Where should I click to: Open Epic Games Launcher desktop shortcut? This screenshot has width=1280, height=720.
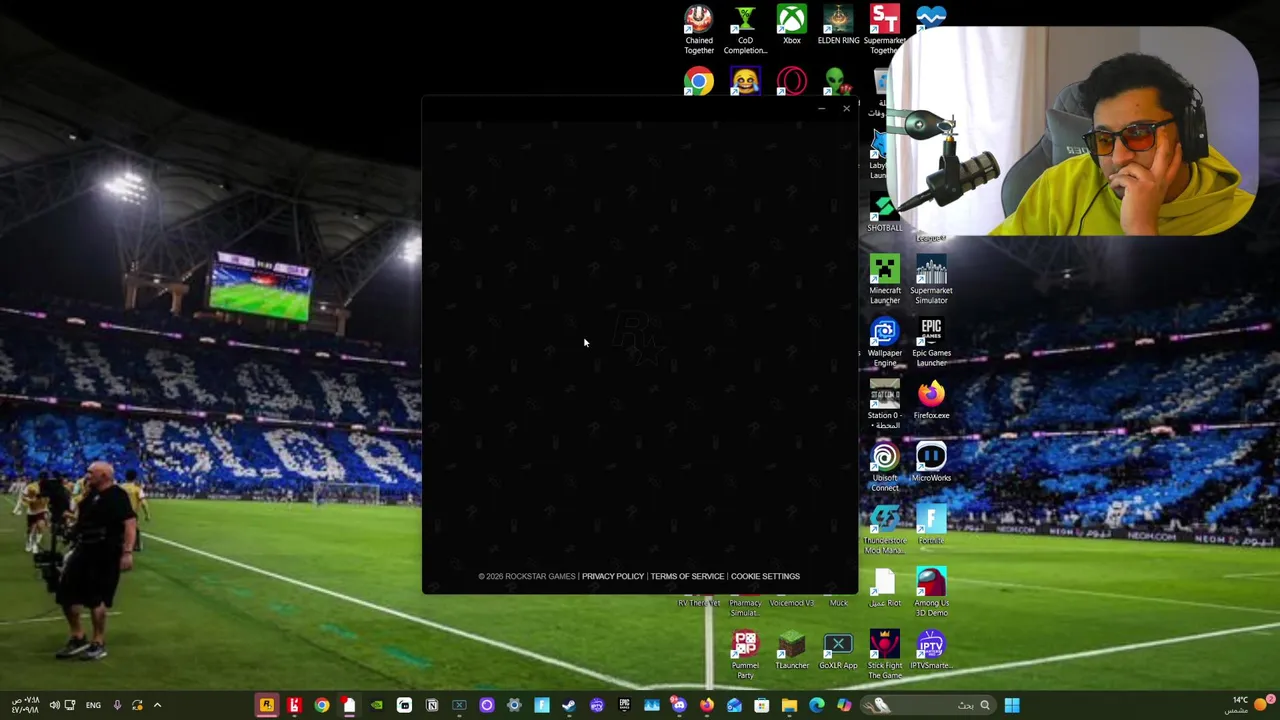[x=931, y=342]
